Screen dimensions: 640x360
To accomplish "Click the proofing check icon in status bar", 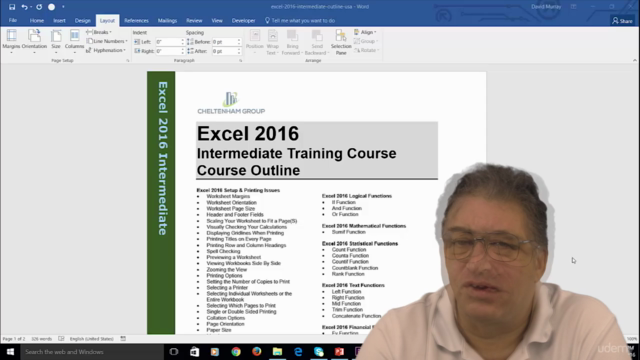I will pos(61,339).
